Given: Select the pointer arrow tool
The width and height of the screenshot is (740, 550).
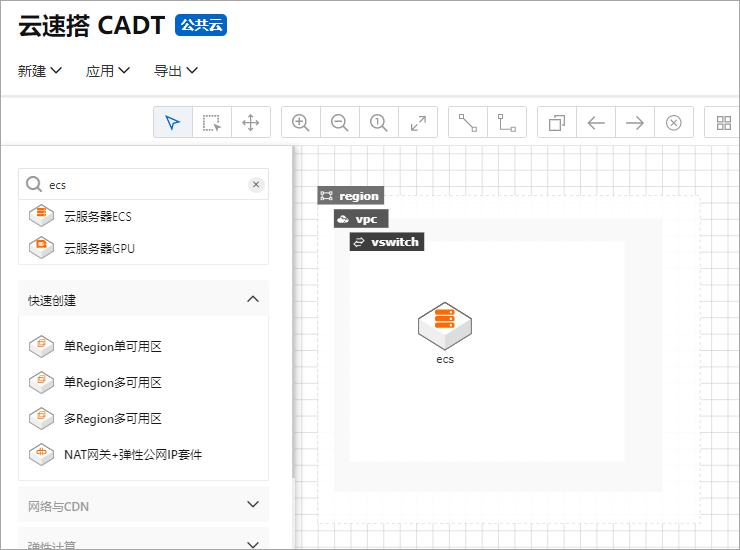Looking at the screenshot, I should pyautogui.click(x=173, y=123).
